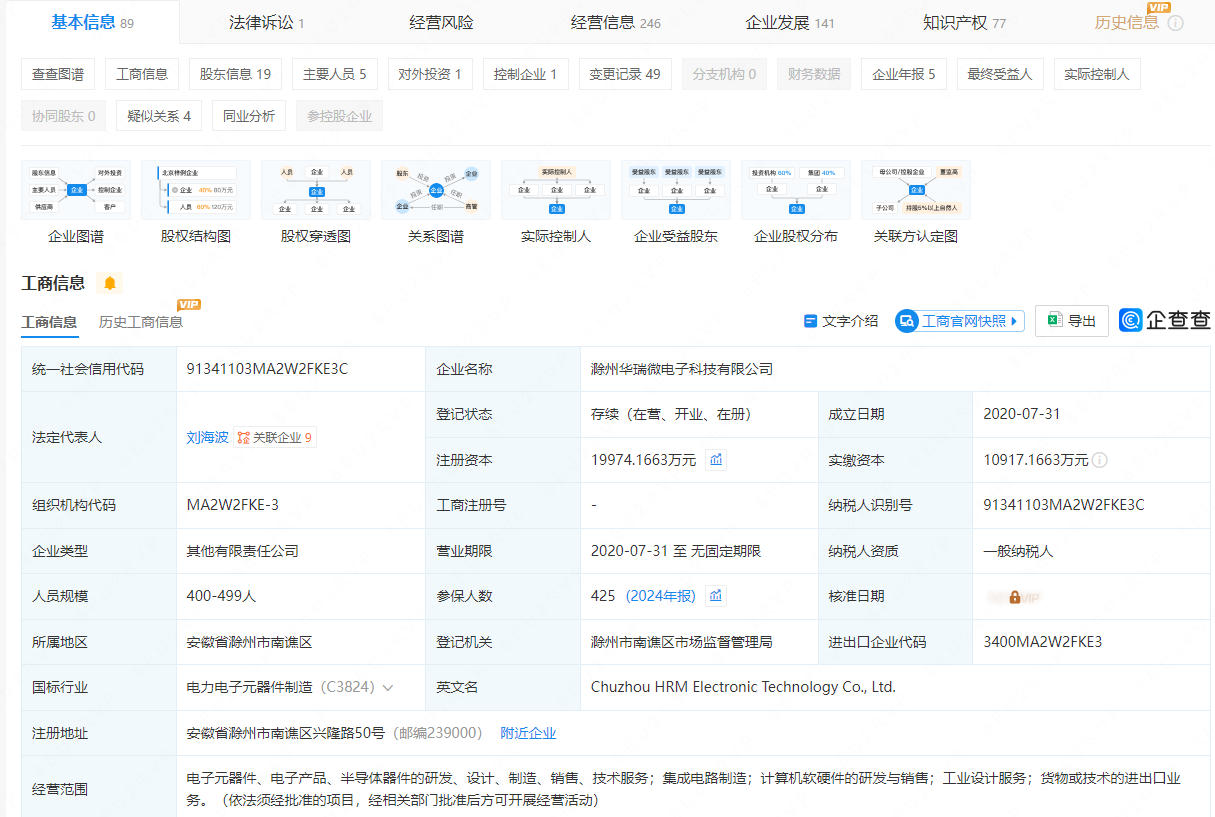The image size is (1215, 817).
Task: Click the lock icon in 核准日期 field
Action: [x=1014, y=597]
